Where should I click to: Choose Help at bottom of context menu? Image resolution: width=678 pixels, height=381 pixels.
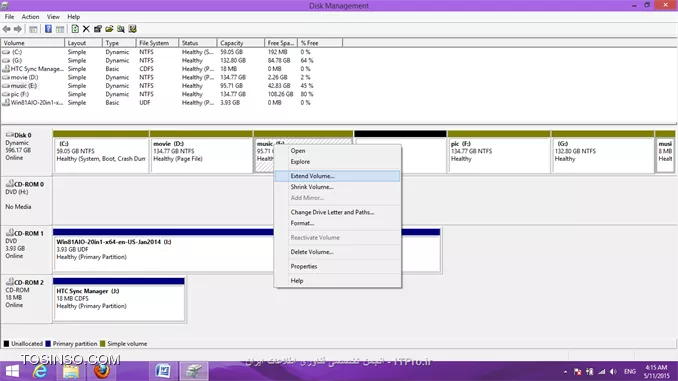coord(337,281)
